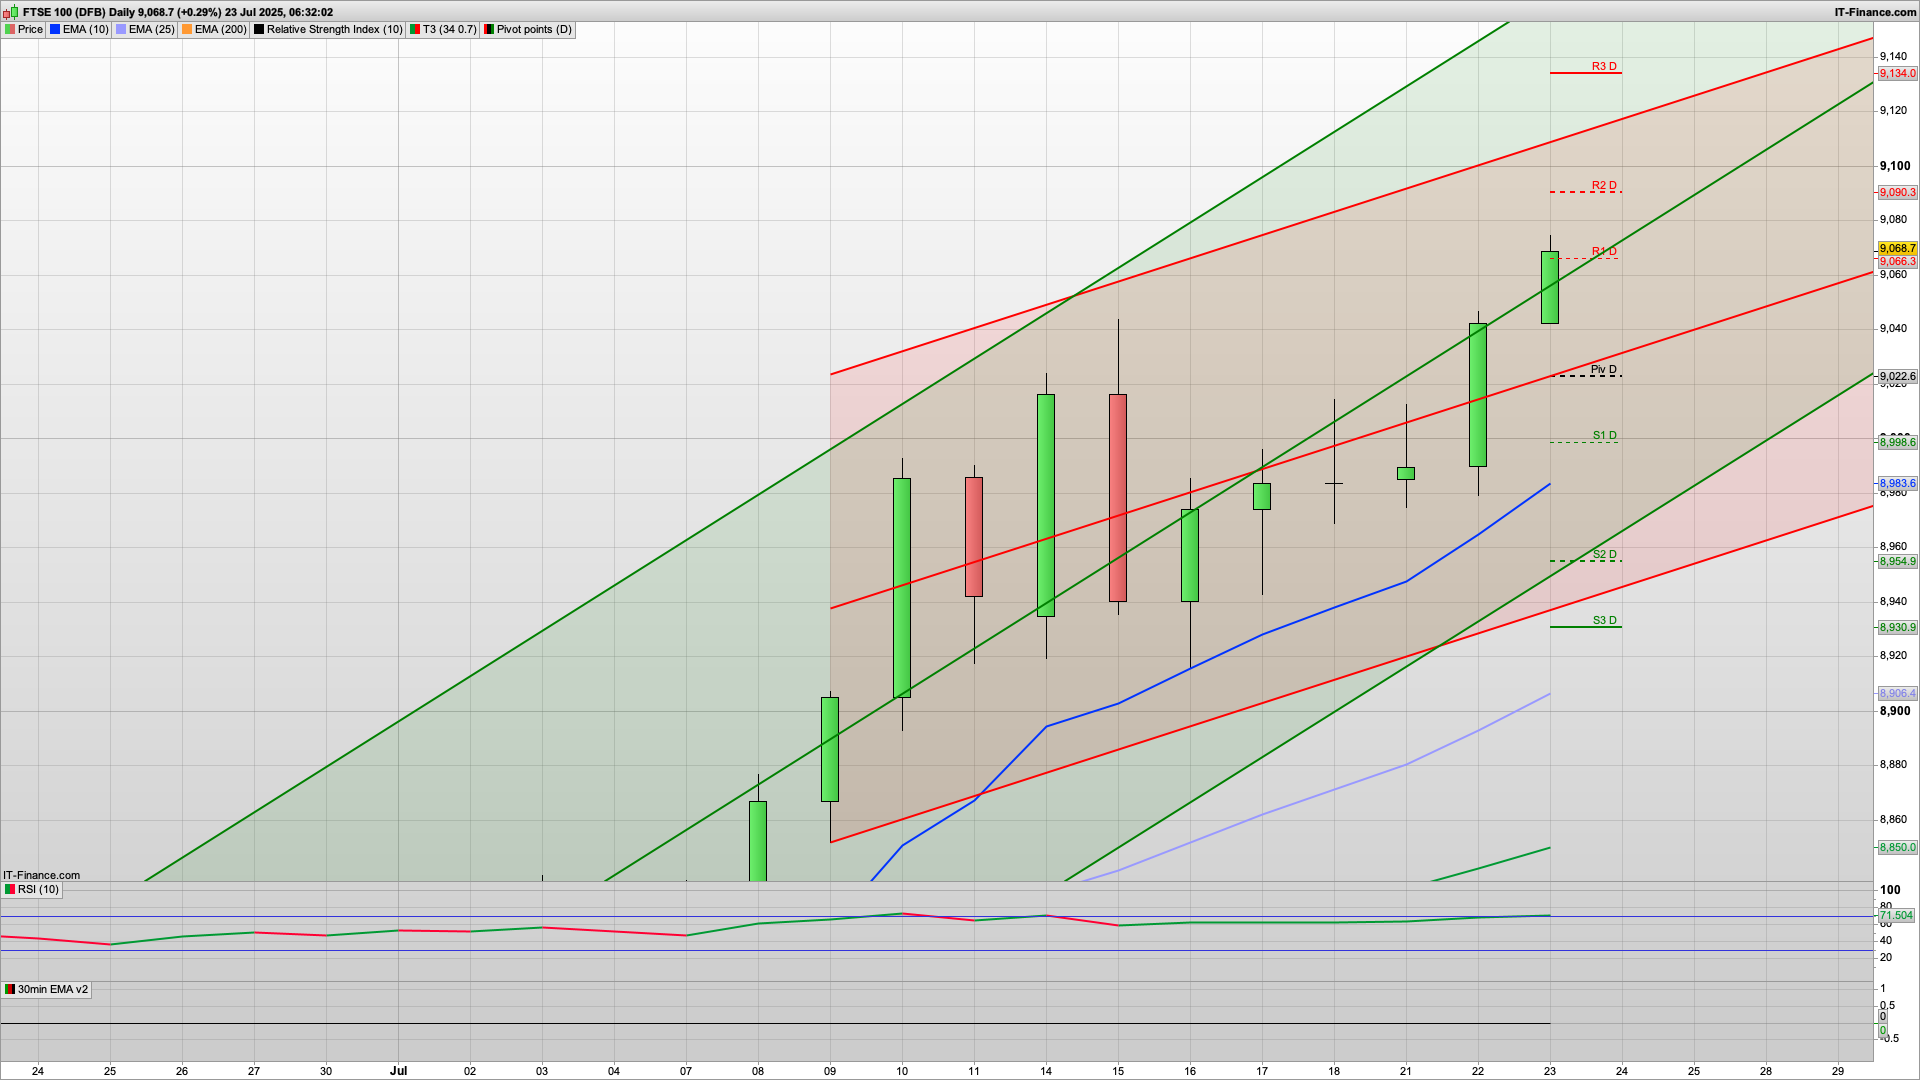The width and height of the screenshot is (1920, 1080).
Task: Select the 30min EMA v2 panel label
Action: pos(46,989)
